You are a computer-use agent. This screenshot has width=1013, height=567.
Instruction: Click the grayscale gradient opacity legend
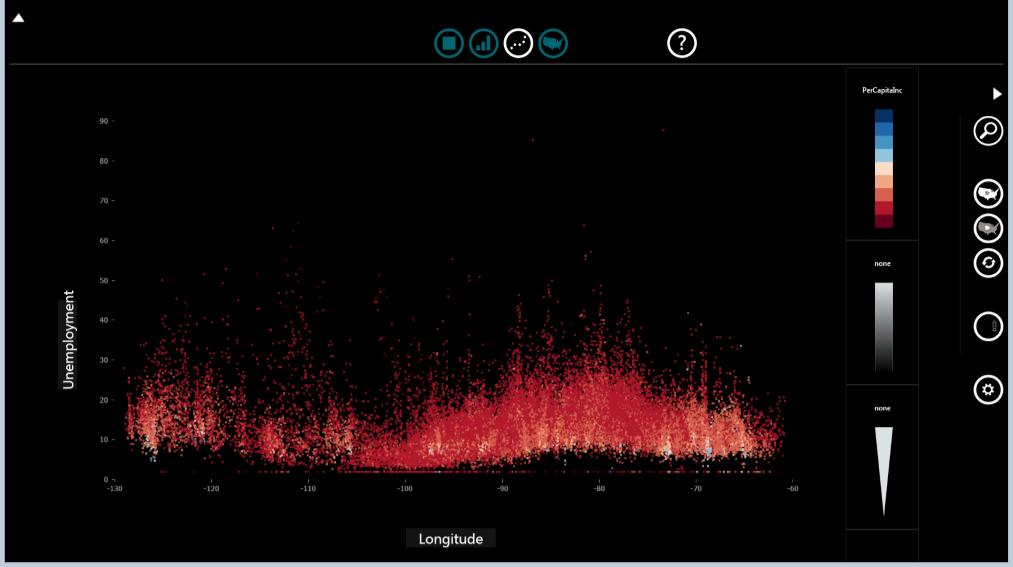[x=883, y=327]
